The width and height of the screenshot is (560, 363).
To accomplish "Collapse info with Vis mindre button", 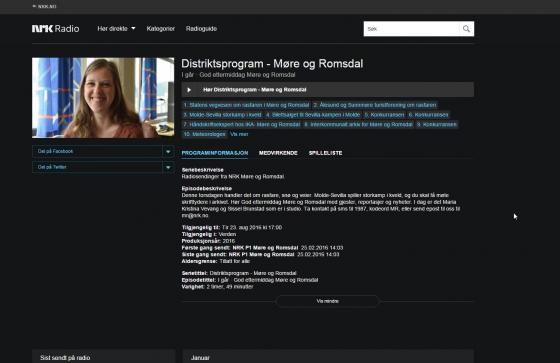I will (328, 301).
